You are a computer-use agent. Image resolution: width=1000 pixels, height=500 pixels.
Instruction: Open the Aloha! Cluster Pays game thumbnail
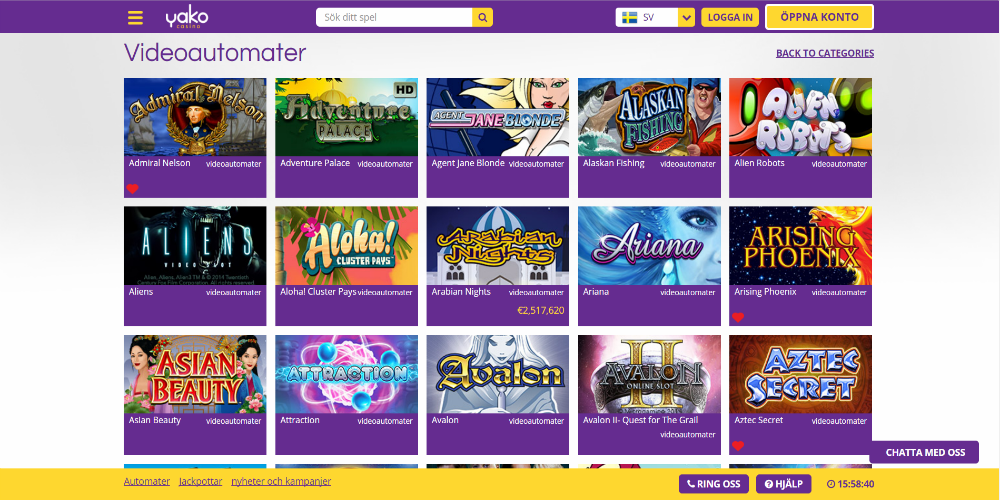click(346, 246)
